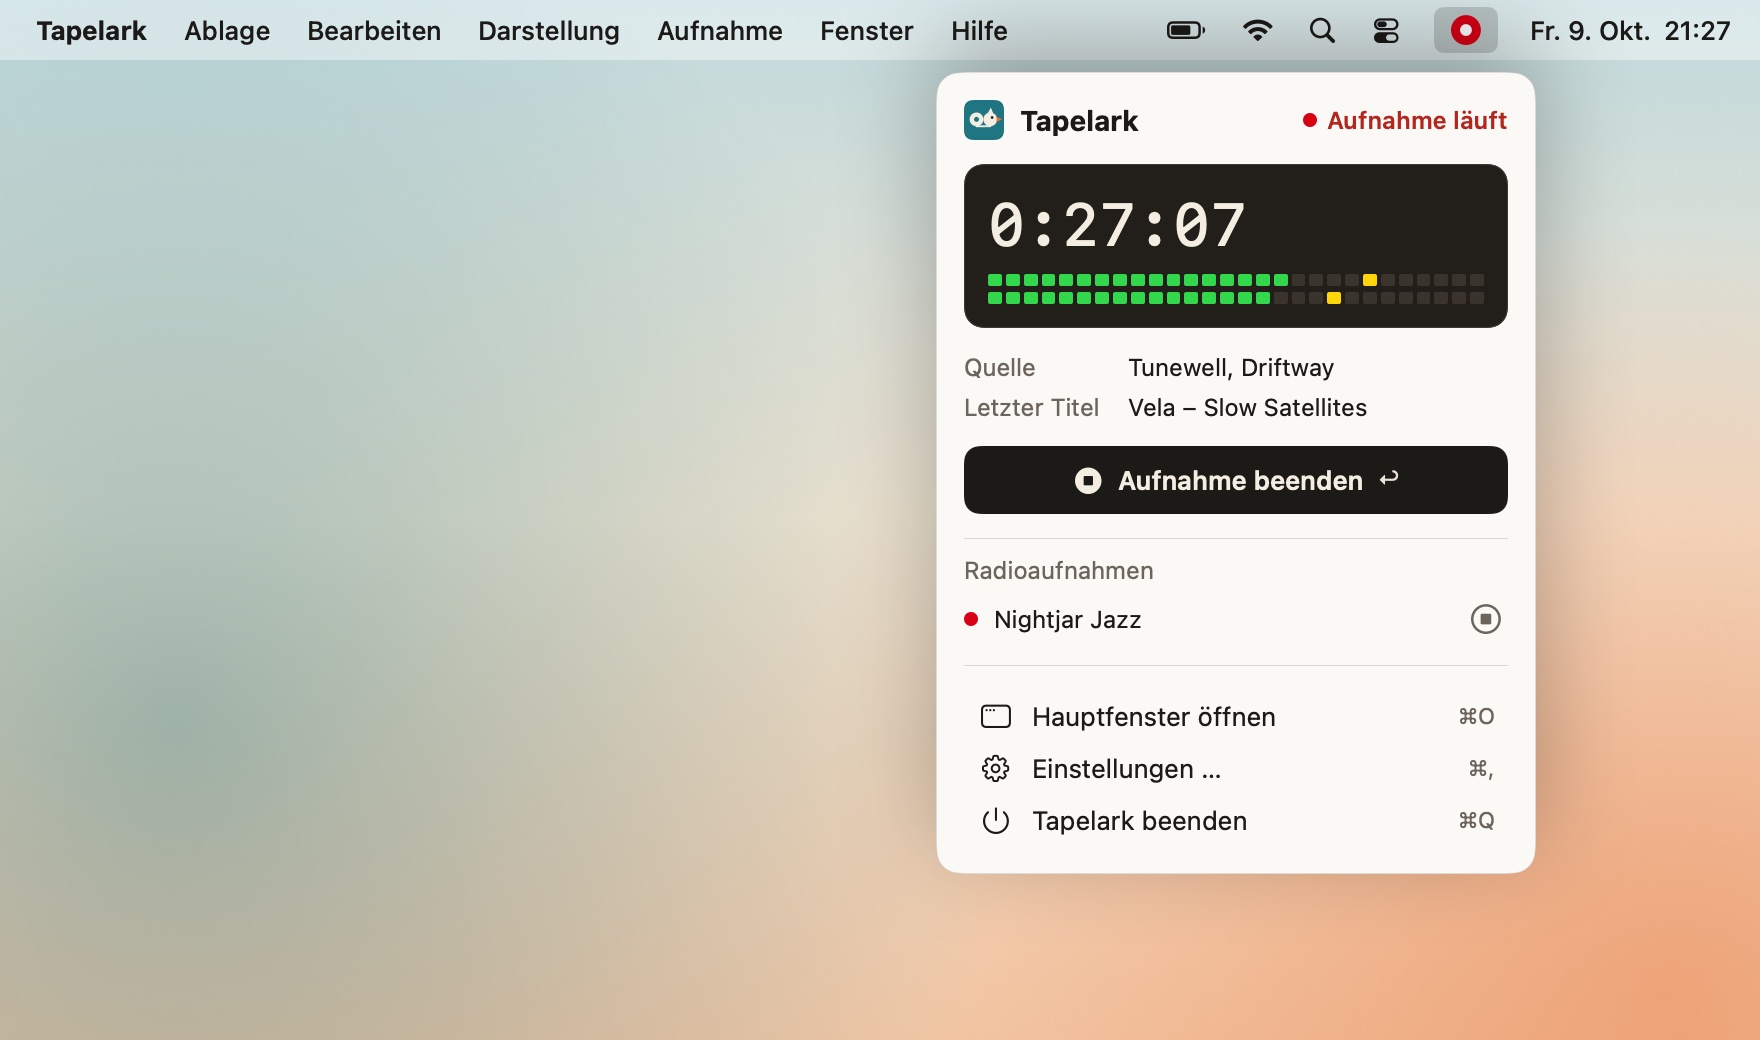1760x1040 pixels.
Task: Open Spotlight search magnifier icon
Action: pyautogui.click(x=1322, y=31)
